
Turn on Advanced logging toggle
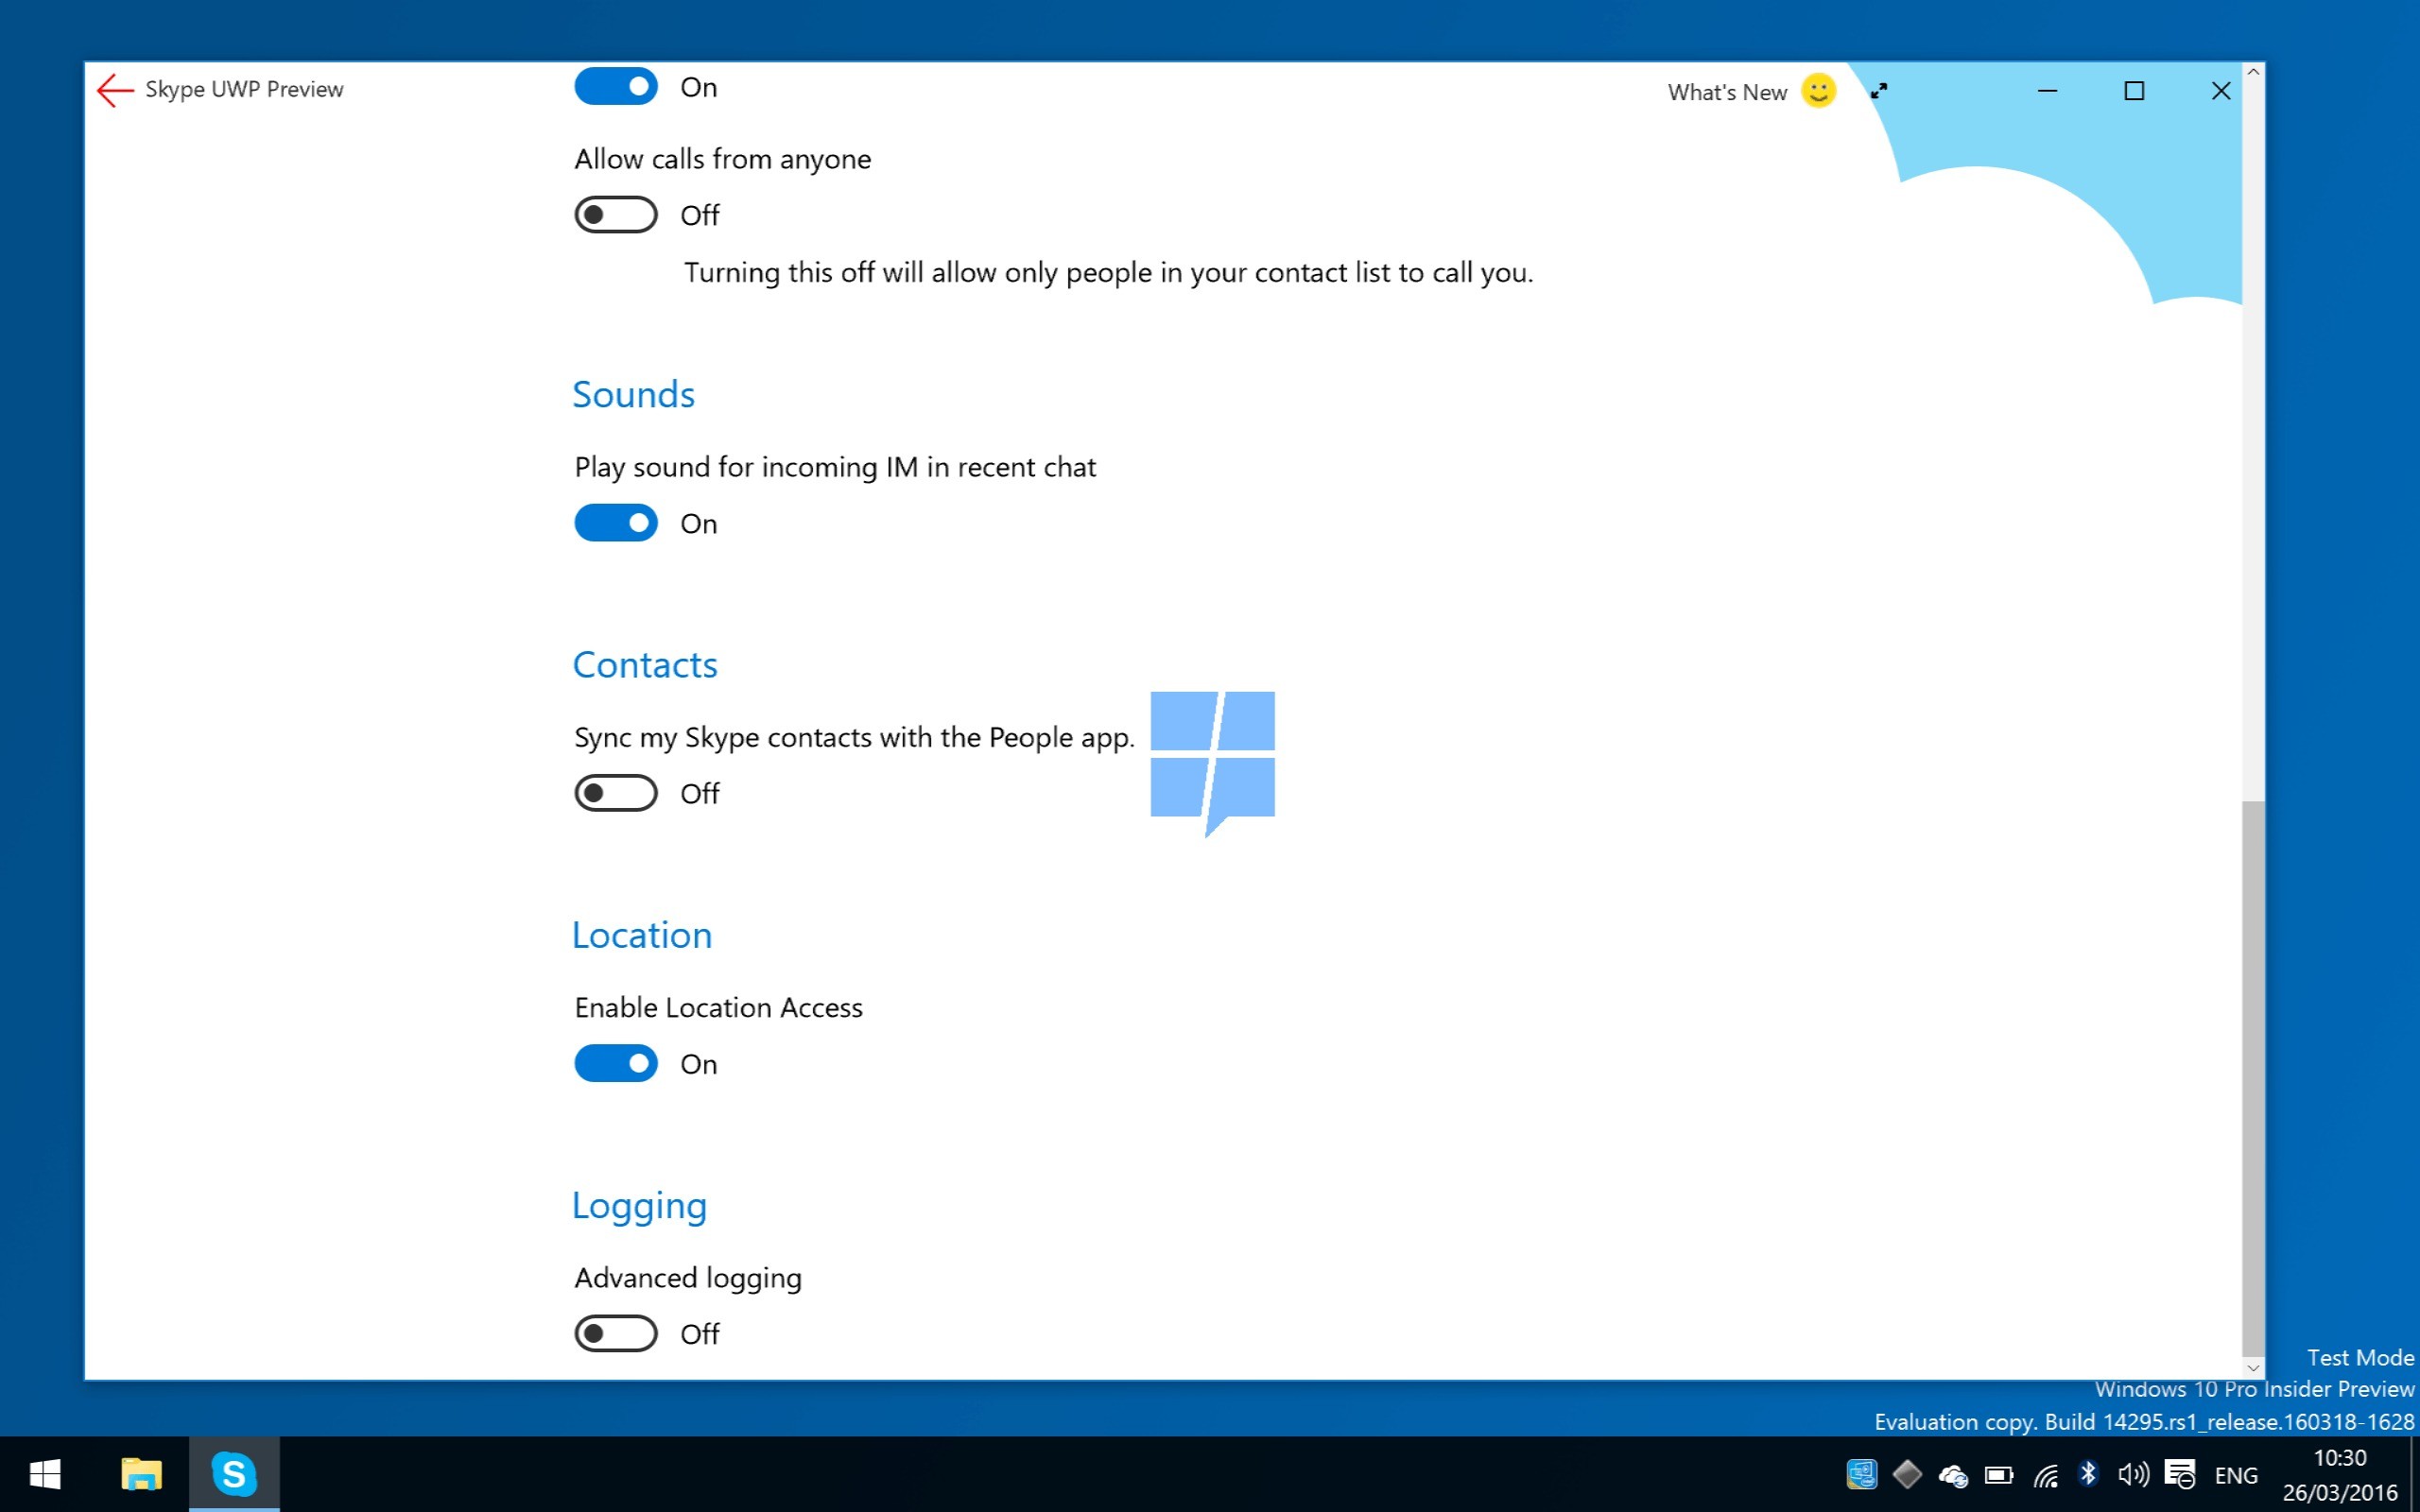click(x=615, y=1333)
